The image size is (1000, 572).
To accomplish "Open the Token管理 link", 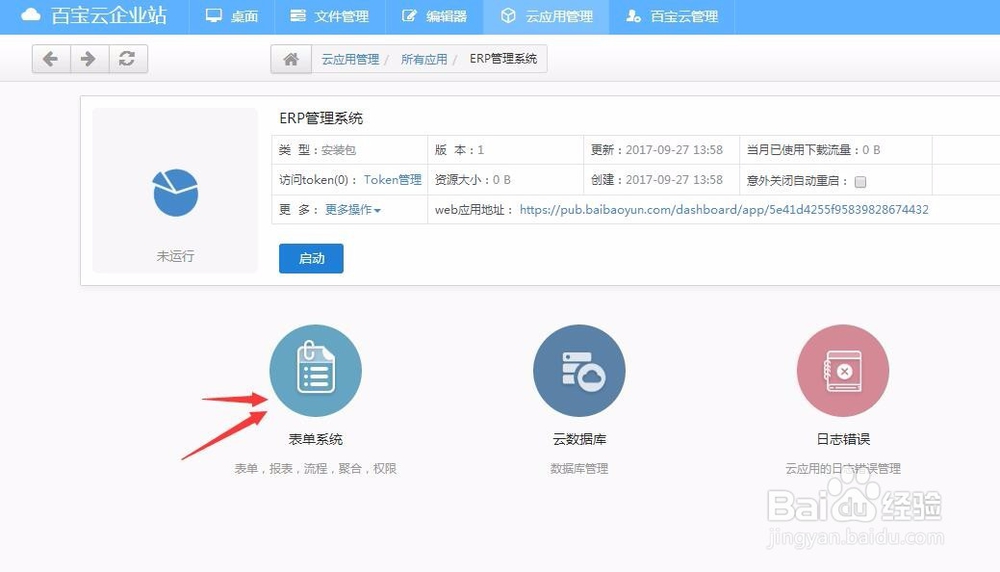I will (x=393, y=180).
